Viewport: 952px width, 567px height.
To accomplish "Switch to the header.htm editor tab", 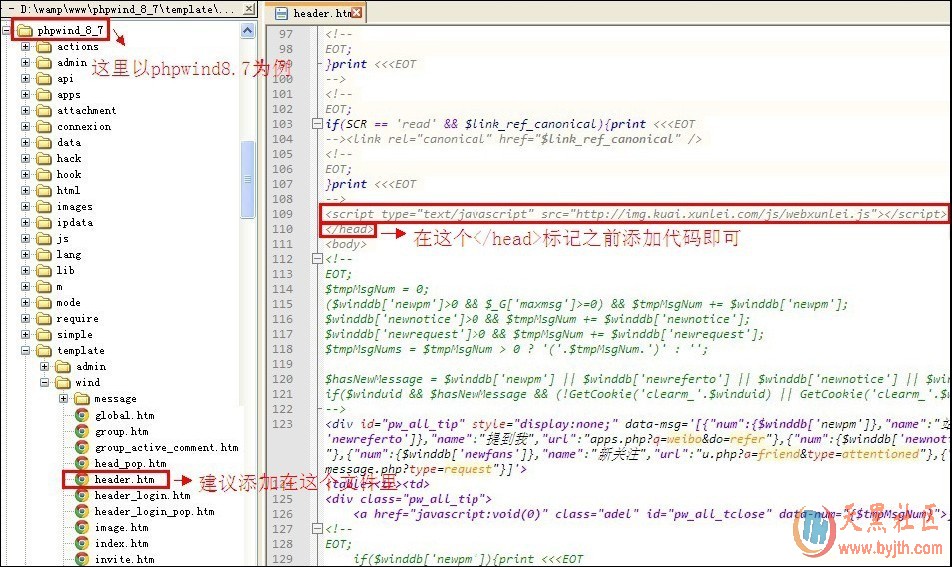I will click(320, 14).
